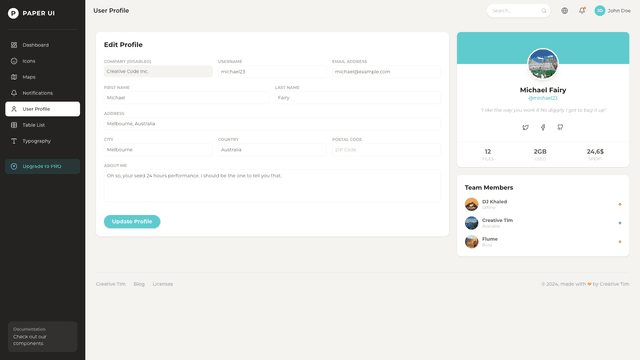The height and width of the screenshot is (360, 640).
Task: Click the 24,6$ Spent stat
Action: tap(595, 154)
